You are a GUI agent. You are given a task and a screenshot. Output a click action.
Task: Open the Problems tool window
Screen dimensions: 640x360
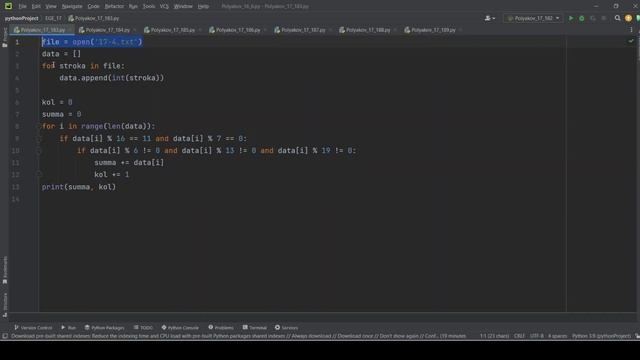[221, 327]
